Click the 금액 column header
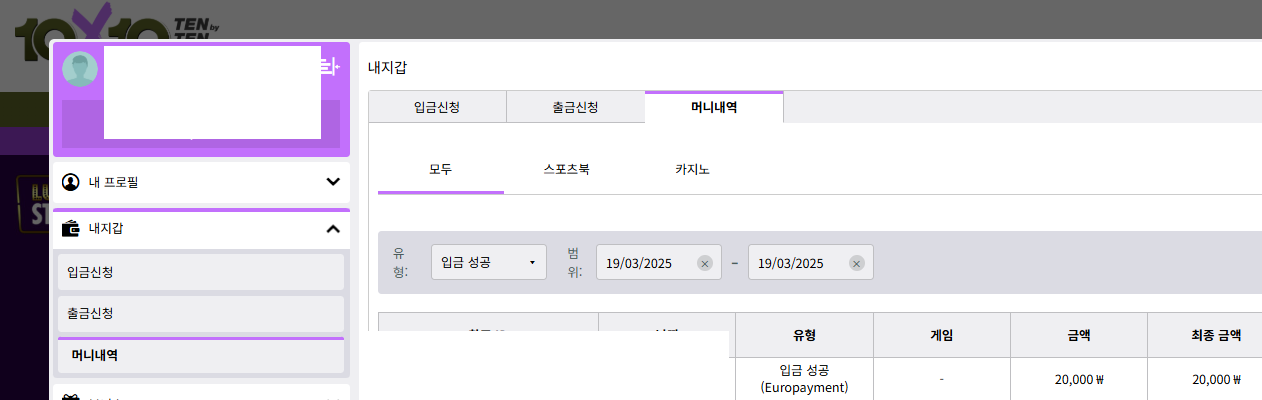1262x400 pixels. (1078, 335)
